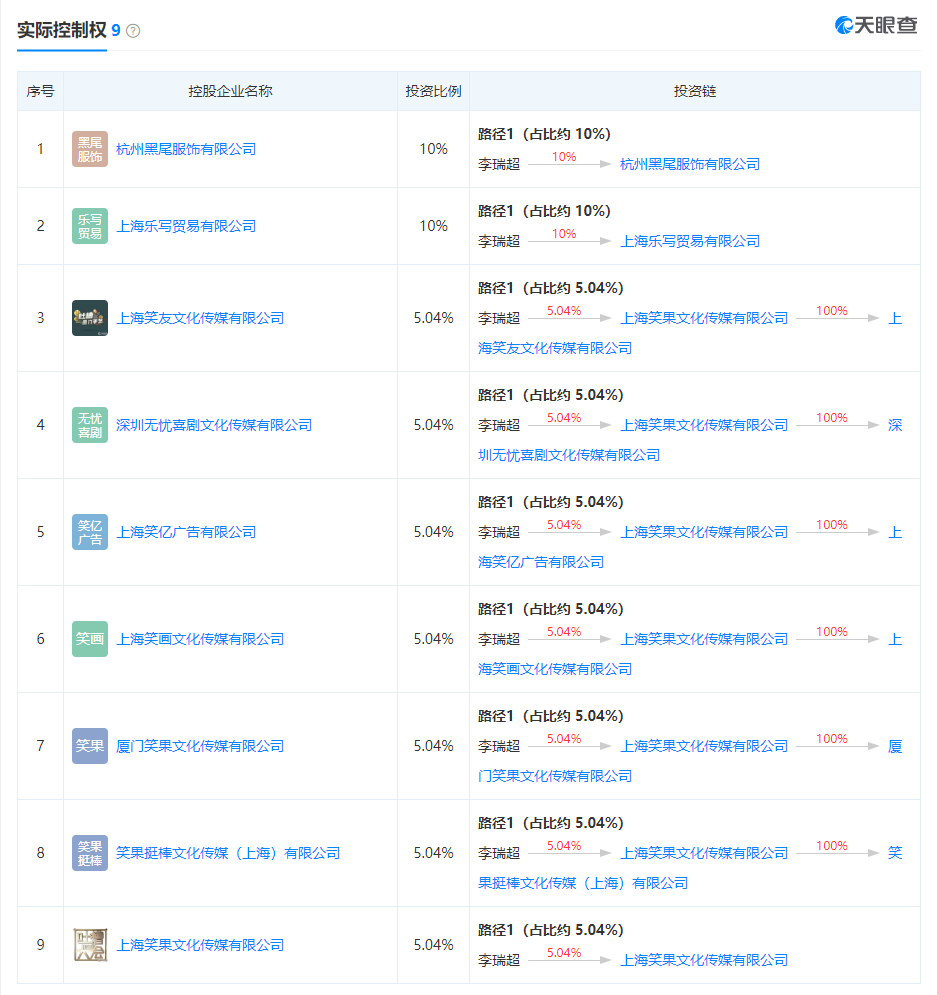The height and width of the screenshot is (995, 937).
Task: Click the 投资比例 column header
Action: point(433,91)
